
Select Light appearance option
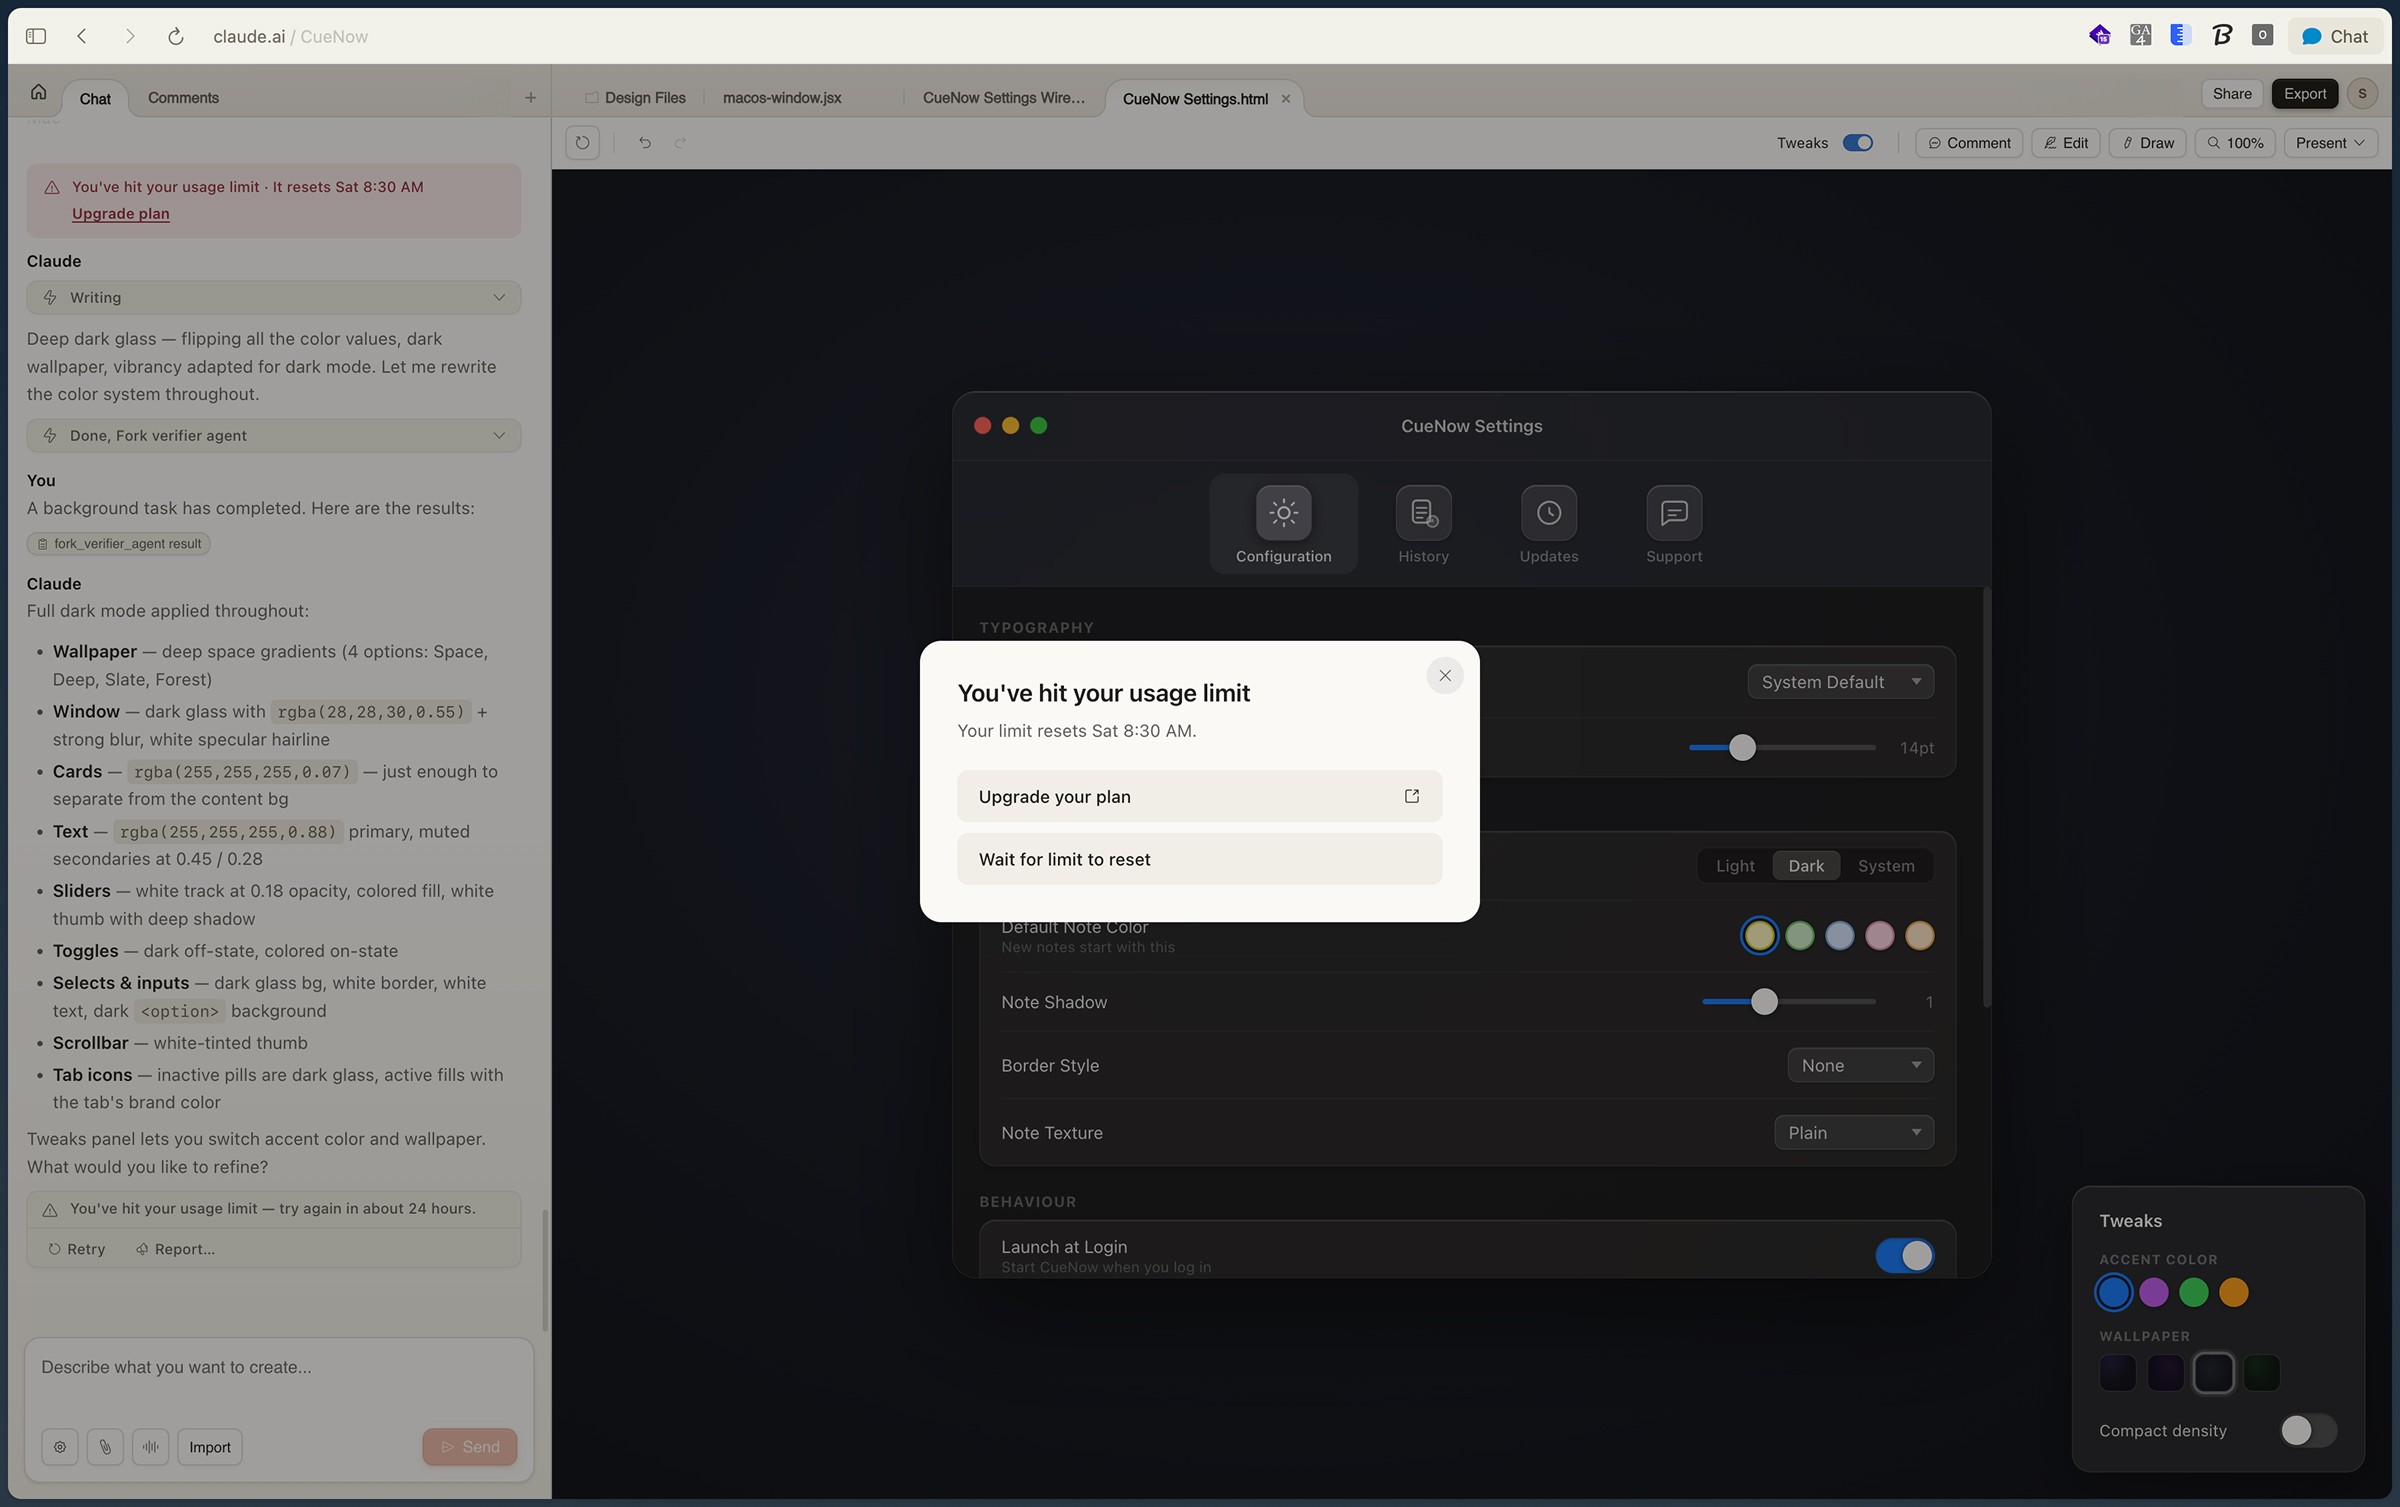tap(1735, 866)
